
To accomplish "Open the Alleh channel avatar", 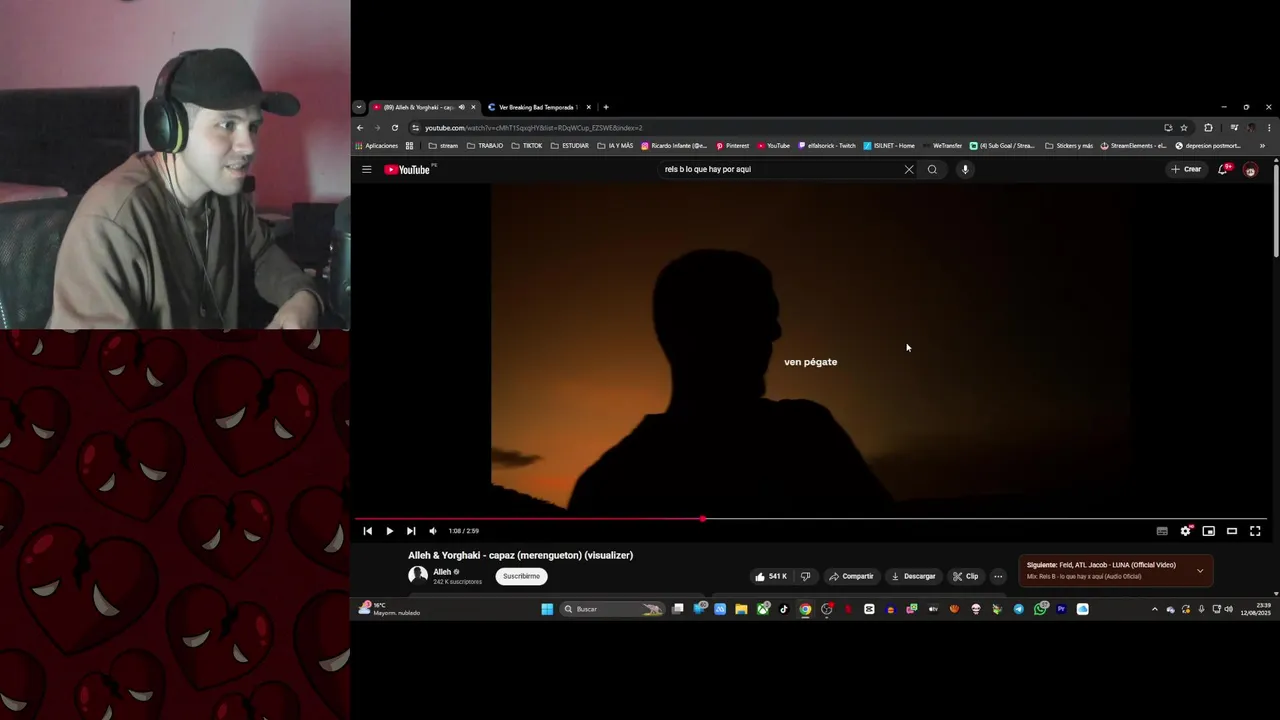I will pyautogui.click(x=418, y=575).
